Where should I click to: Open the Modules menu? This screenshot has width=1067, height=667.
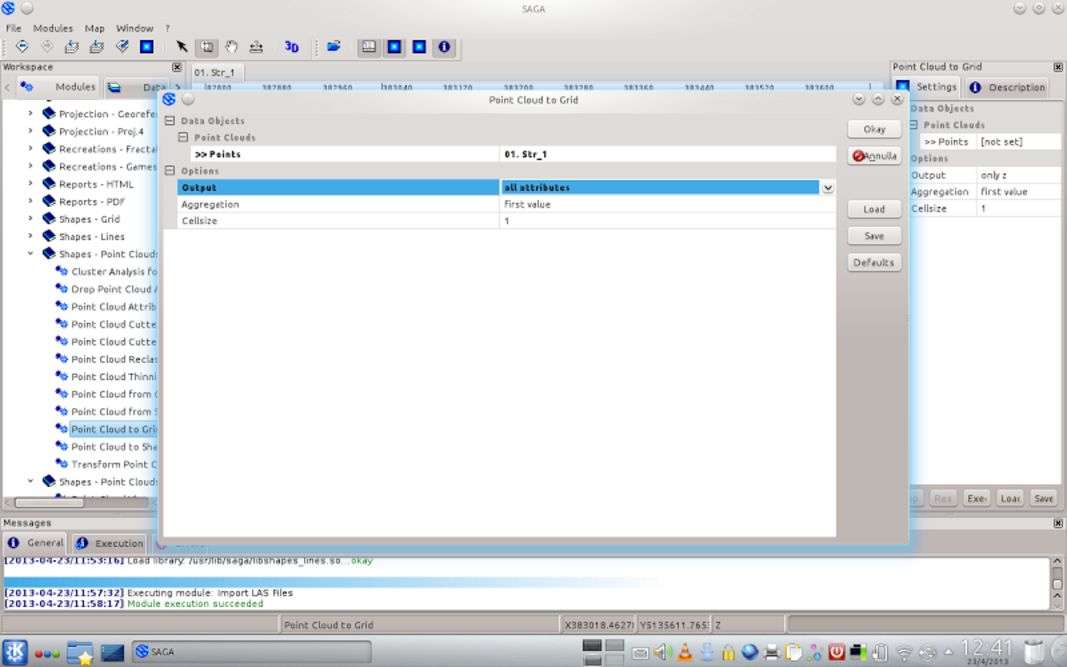(53, 28)
